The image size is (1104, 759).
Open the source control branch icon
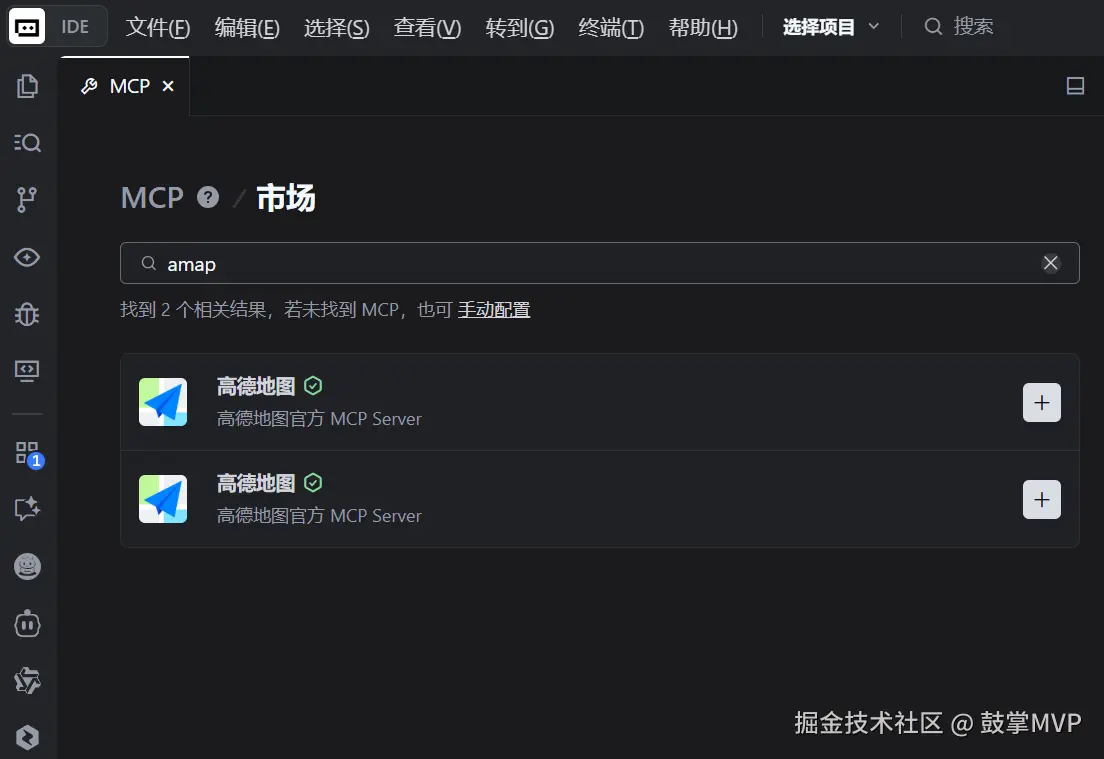pyautogui.click(x=27, y=200)
